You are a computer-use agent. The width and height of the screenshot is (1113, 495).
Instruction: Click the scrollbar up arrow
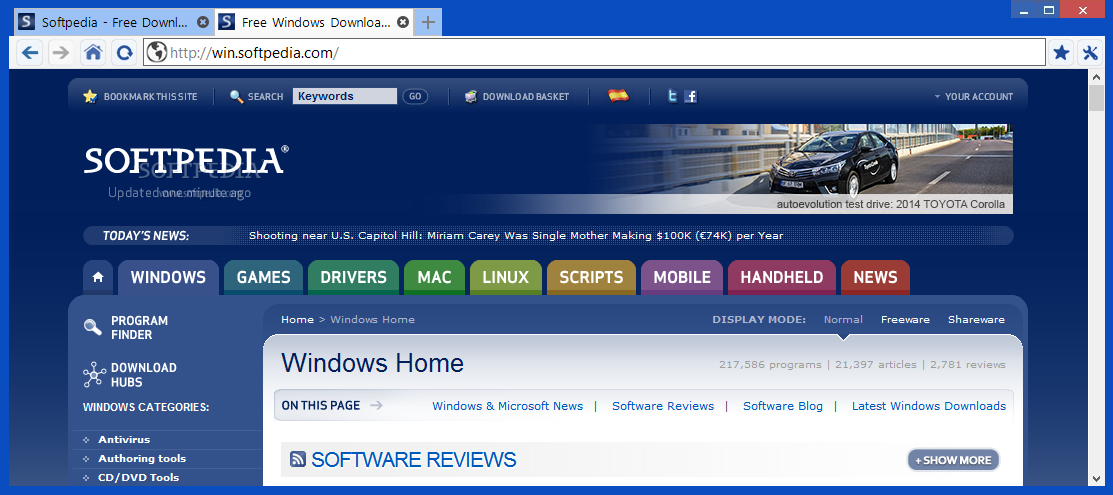click(1097, 75)
